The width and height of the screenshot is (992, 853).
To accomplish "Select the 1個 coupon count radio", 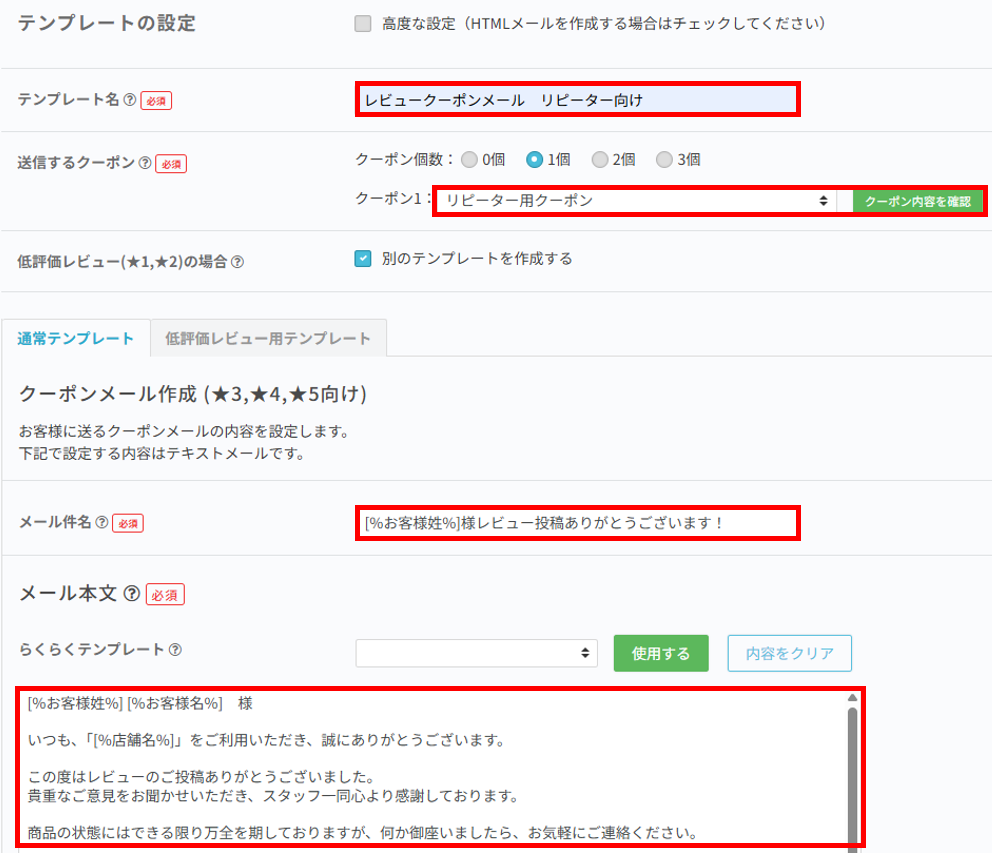I will click(535, 159).
